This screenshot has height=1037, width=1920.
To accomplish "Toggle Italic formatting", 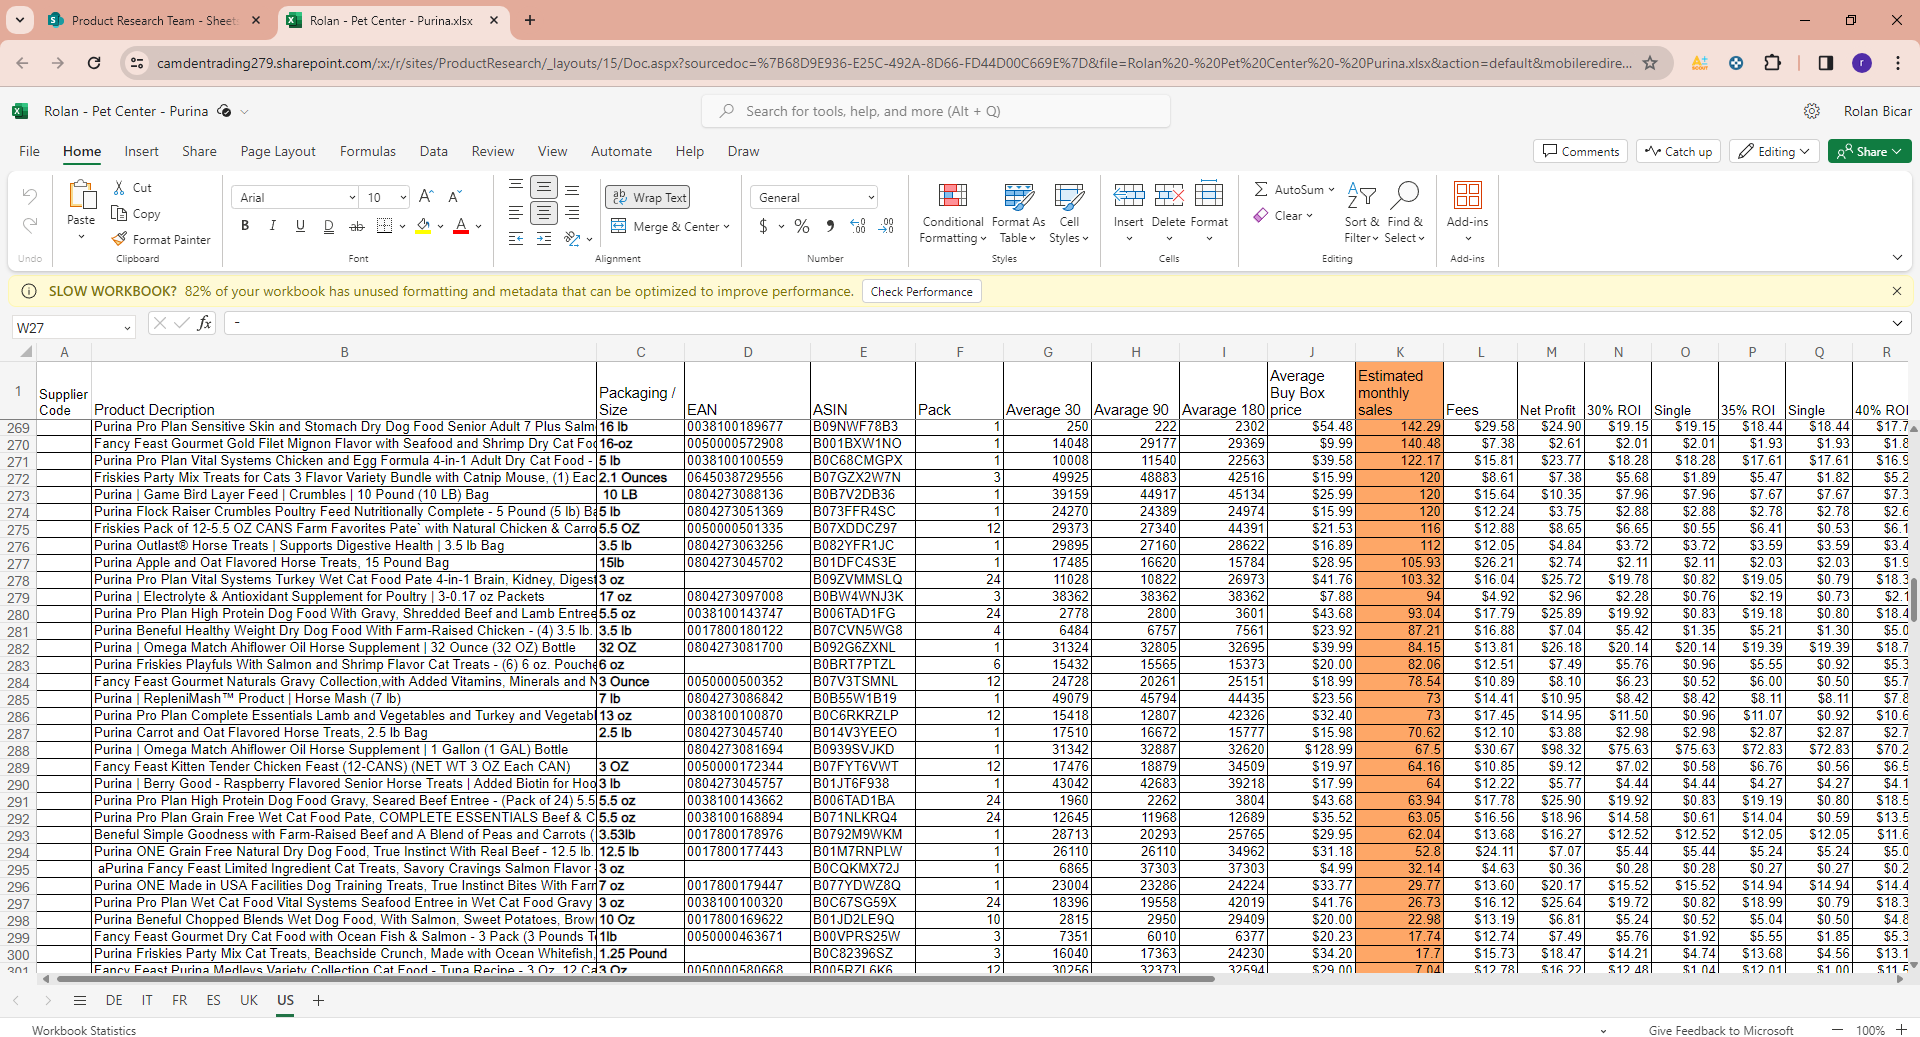I will 272,227.
